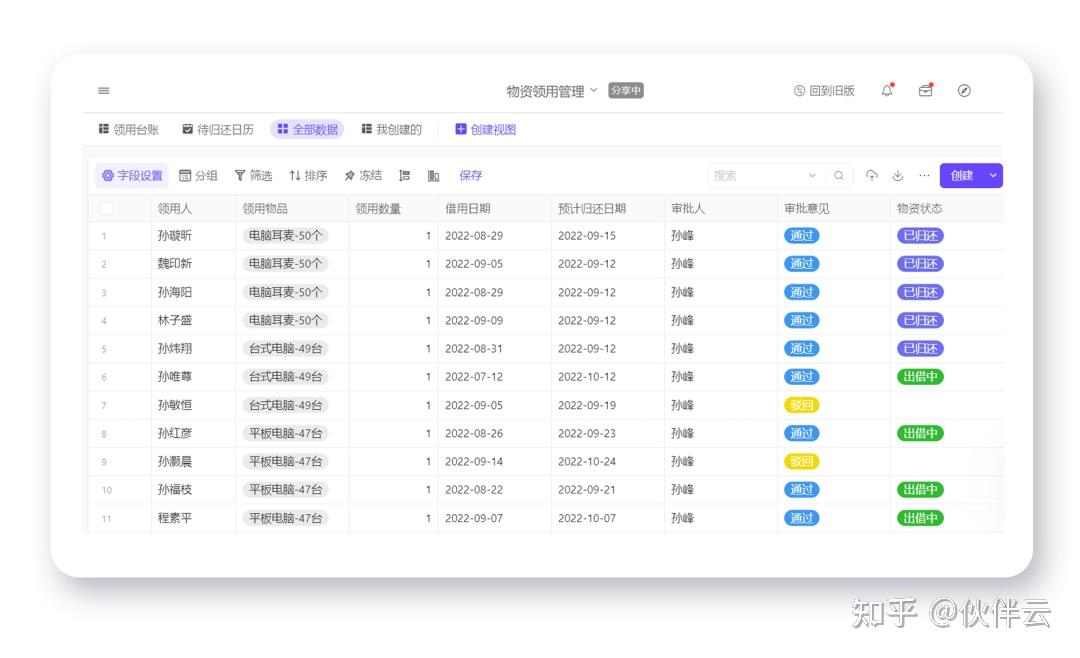The height and width of the screenshot is (658, 1080).
Task: Click date 2022-08-26 borrow date cell
Action: click(x=474, y=433)
